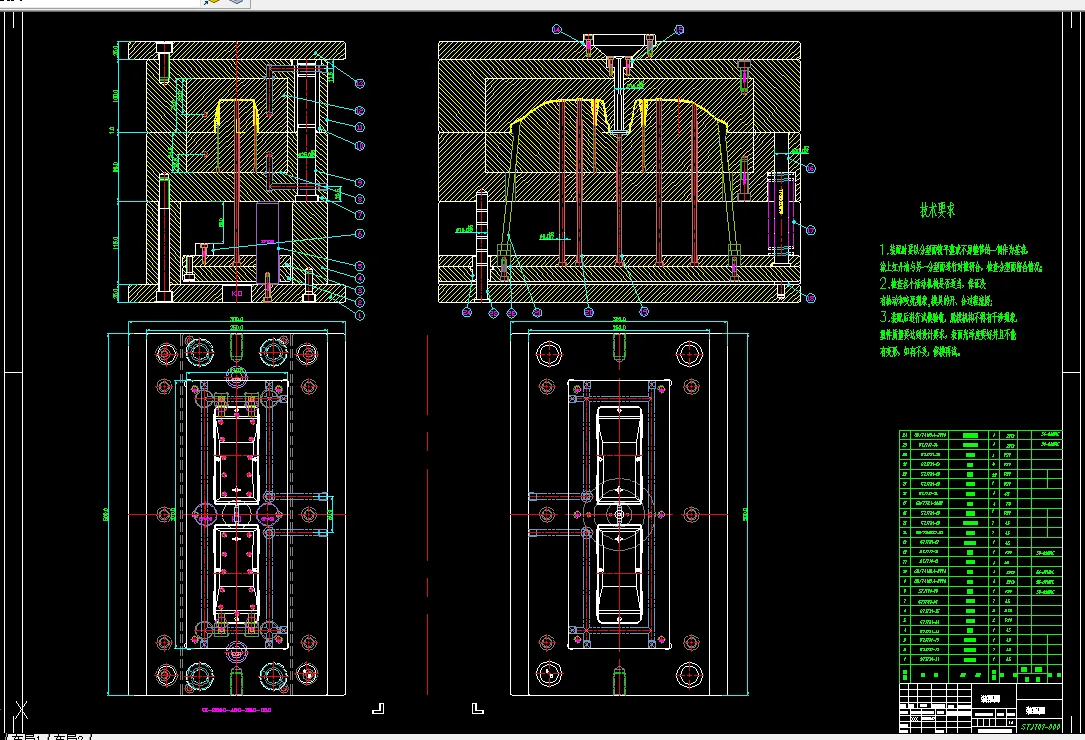Select part balloon number 8
The image size is (1085, 740).
point(360,199)
